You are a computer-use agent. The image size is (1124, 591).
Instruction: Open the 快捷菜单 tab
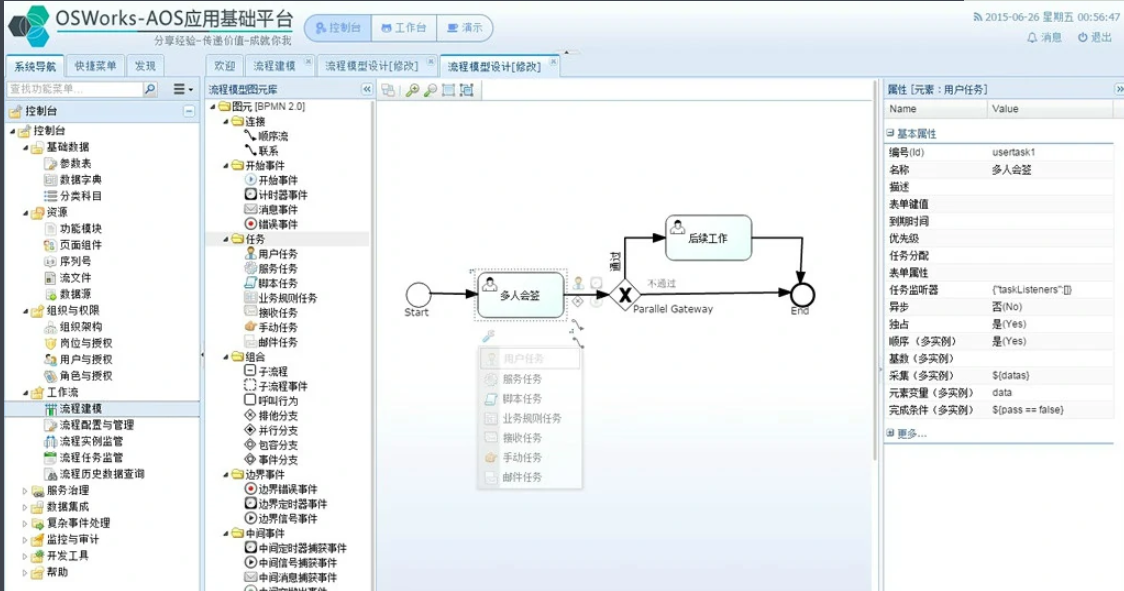(x=95, y=66)
